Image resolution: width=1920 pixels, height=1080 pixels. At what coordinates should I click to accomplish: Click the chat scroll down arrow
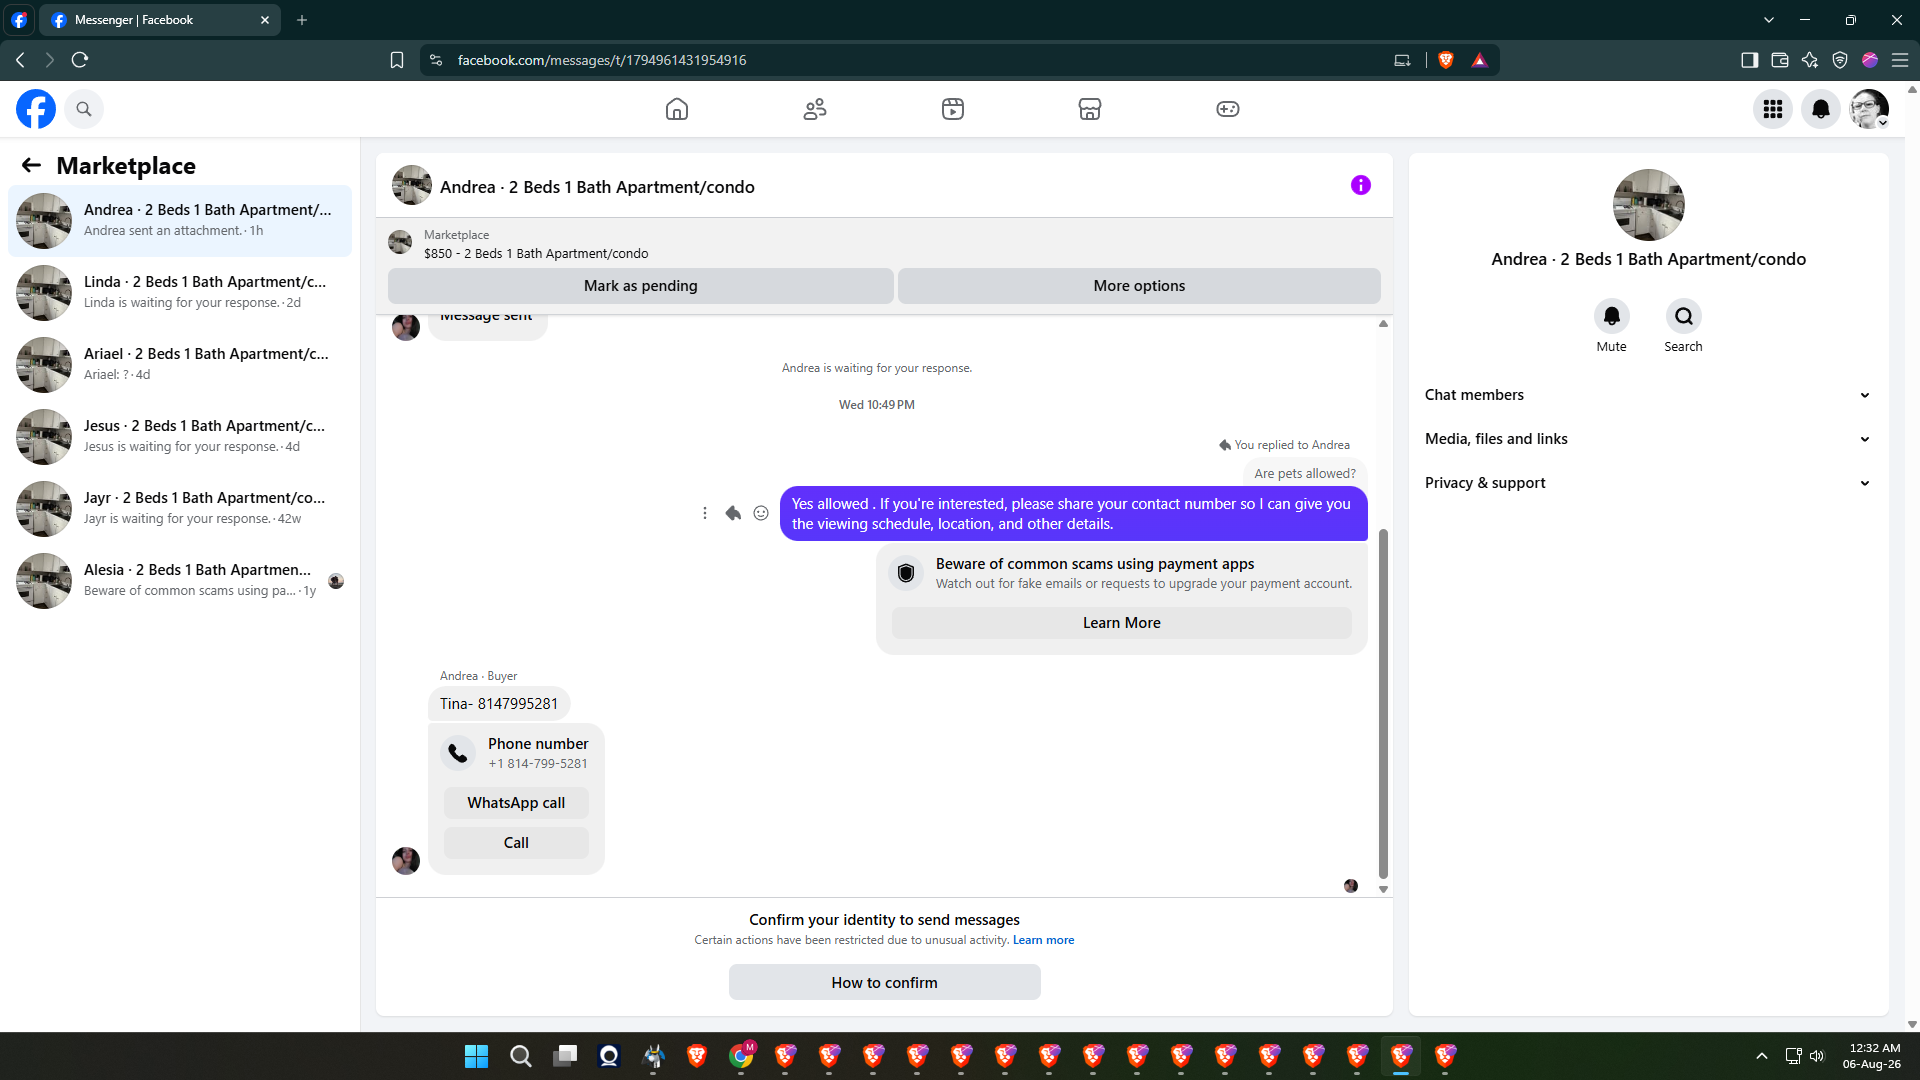coord(1384,889)
